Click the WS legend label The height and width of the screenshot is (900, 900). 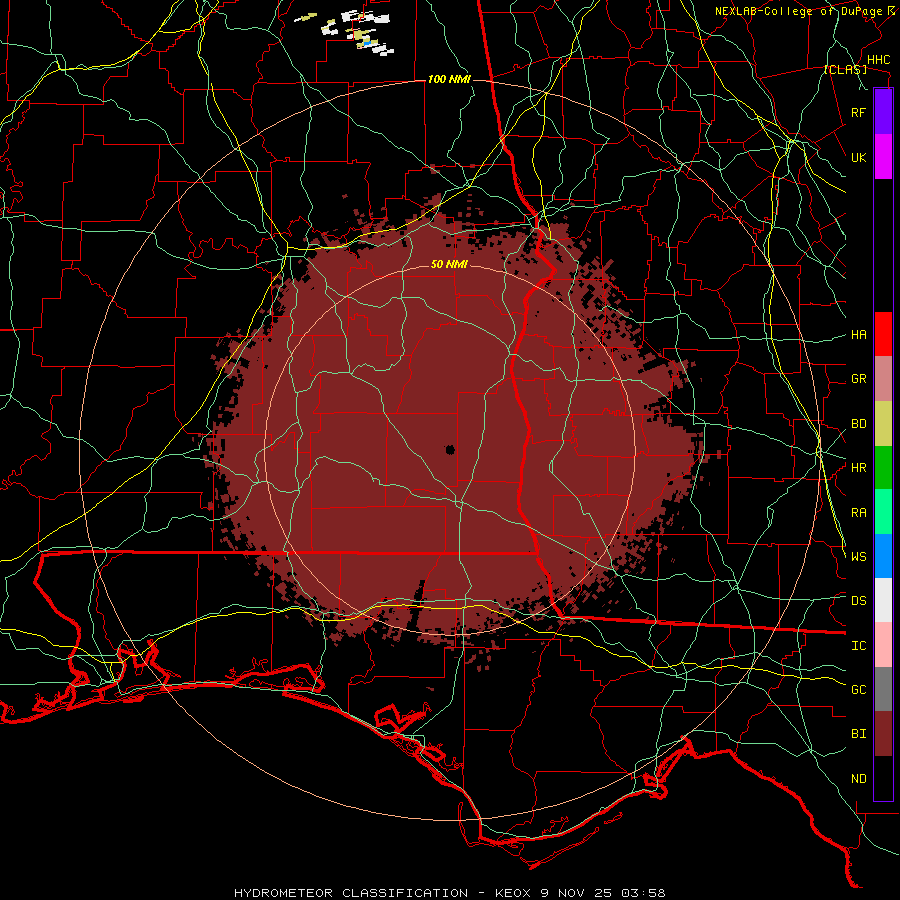858,556
